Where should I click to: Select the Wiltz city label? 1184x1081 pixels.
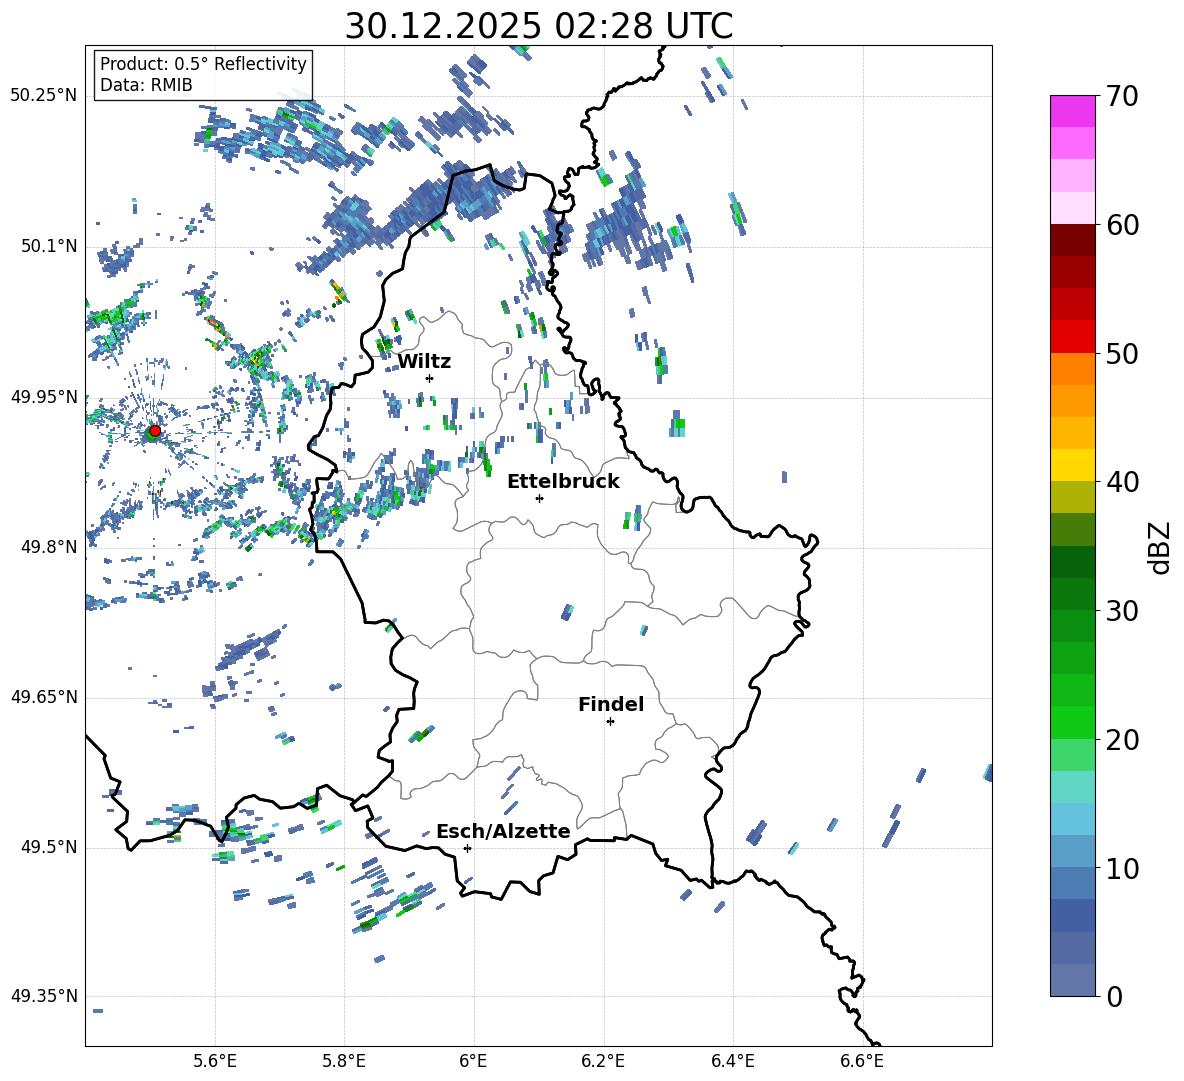tap(424, 361)
